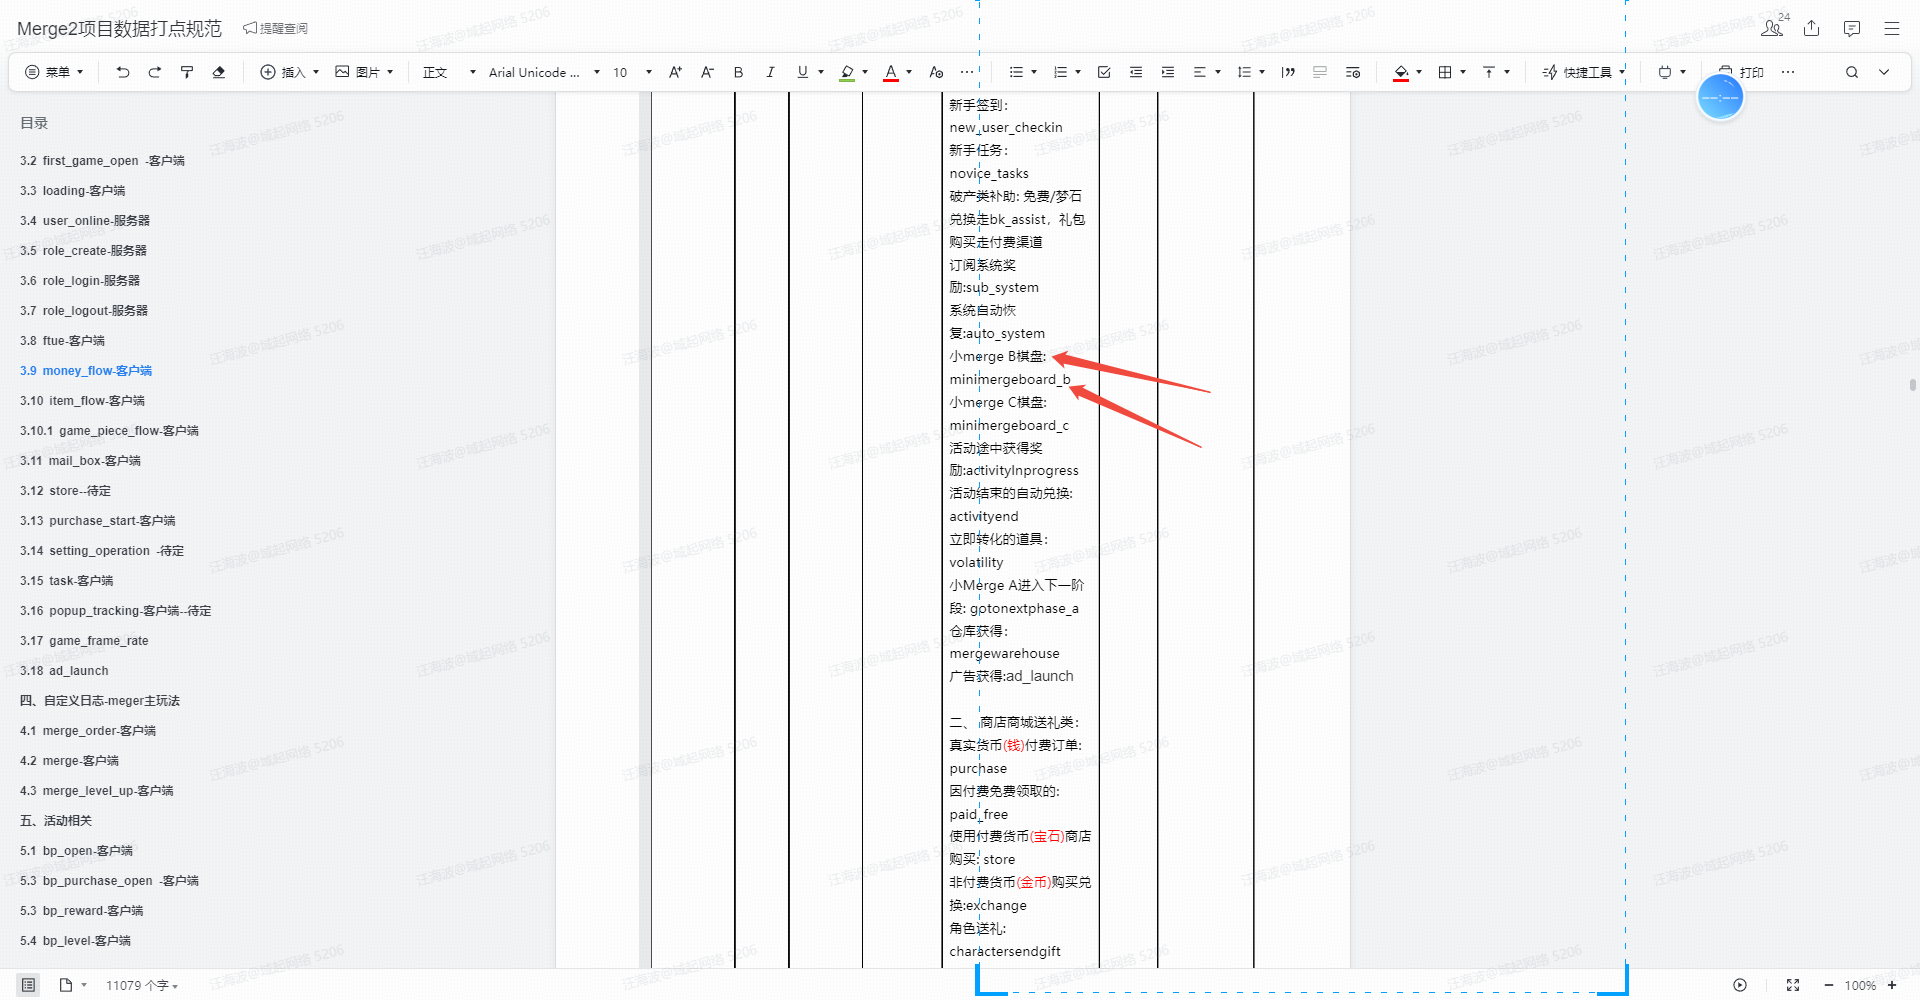Click the clear formatting eraser icon
This screenshot has height=1000, width=1920.
tap(219, 72)
